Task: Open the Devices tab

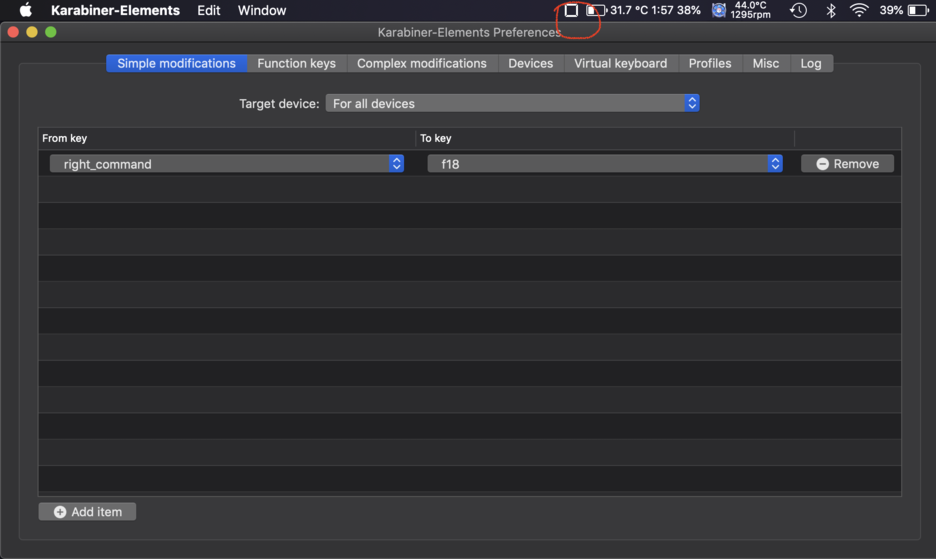Action: [x=531, y=63]
